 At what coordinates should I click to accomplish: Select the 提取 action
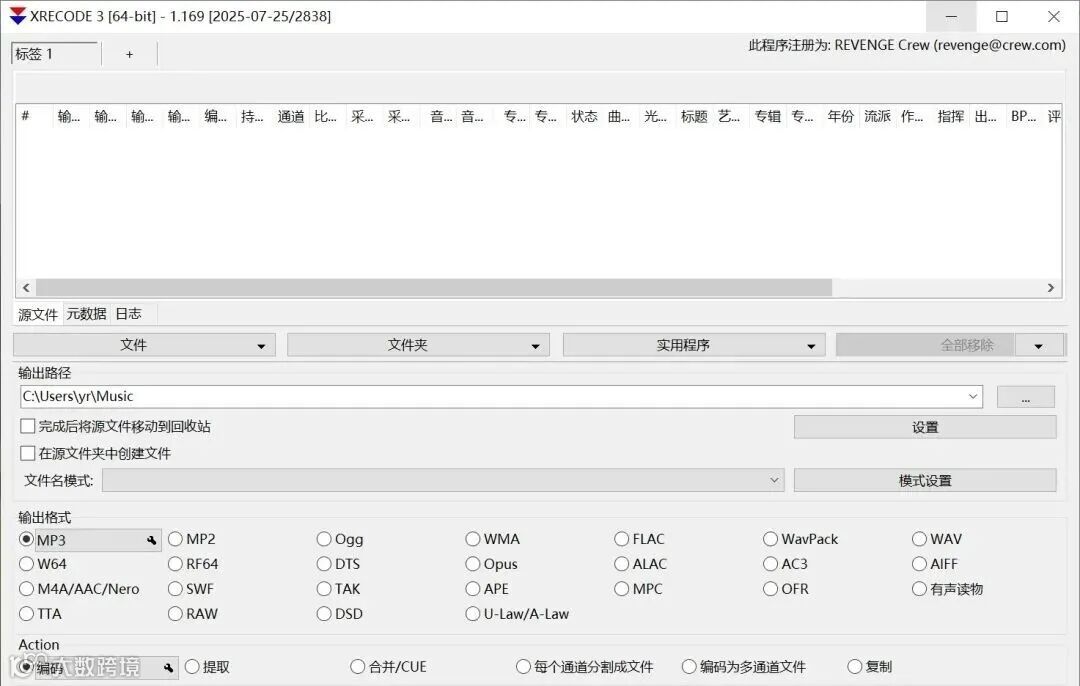coord(192,667)
